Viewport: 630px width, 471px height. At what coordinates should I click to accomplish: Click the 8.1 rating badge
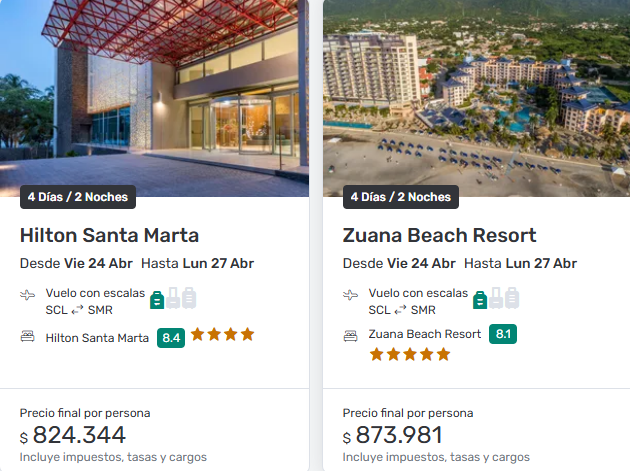(x=502, y=334)
